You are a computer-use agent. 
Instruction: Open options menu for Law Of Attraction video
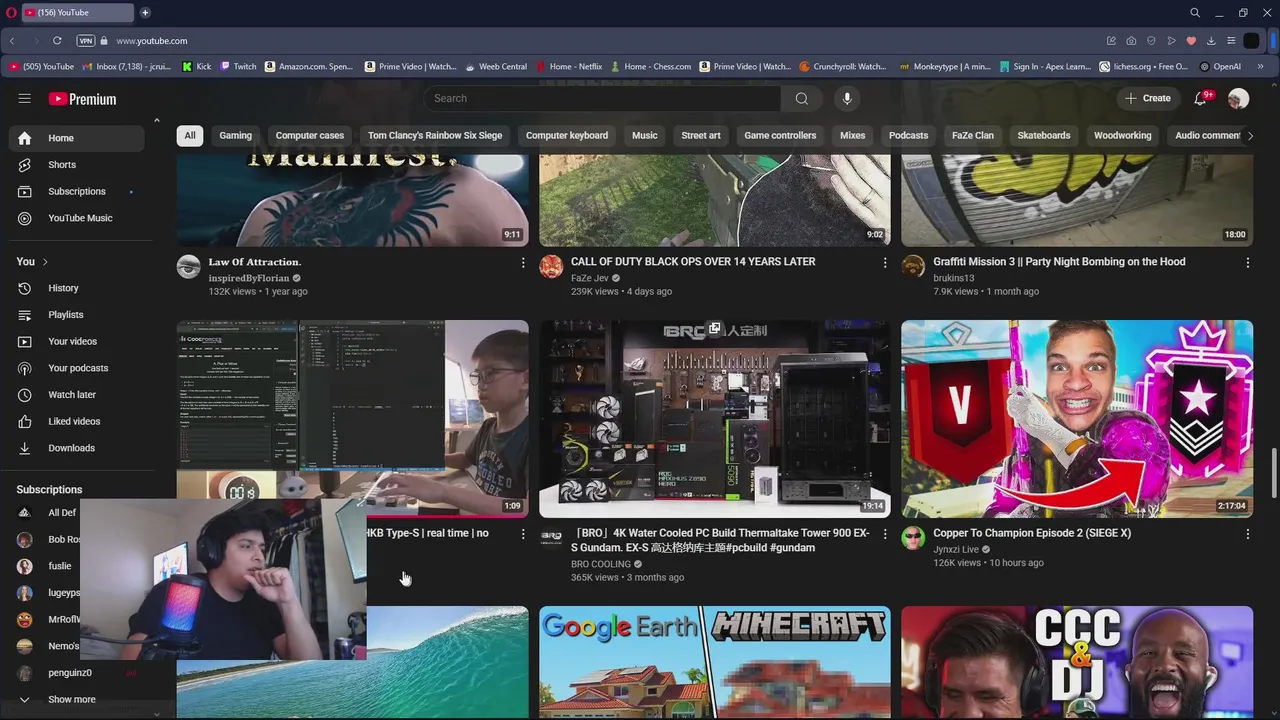pyautogui.click(x=522, y=262)
